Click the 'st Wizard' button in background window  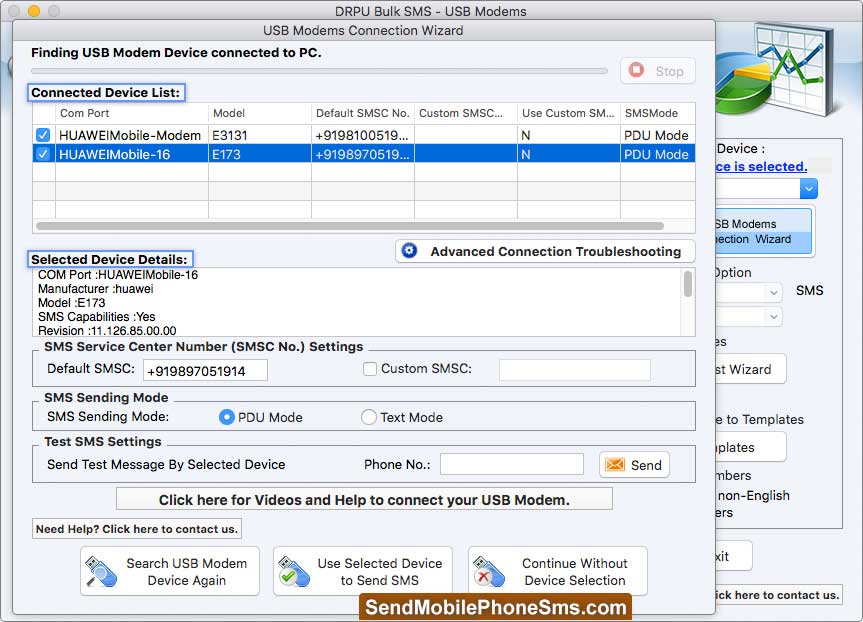tap(751, 369)
